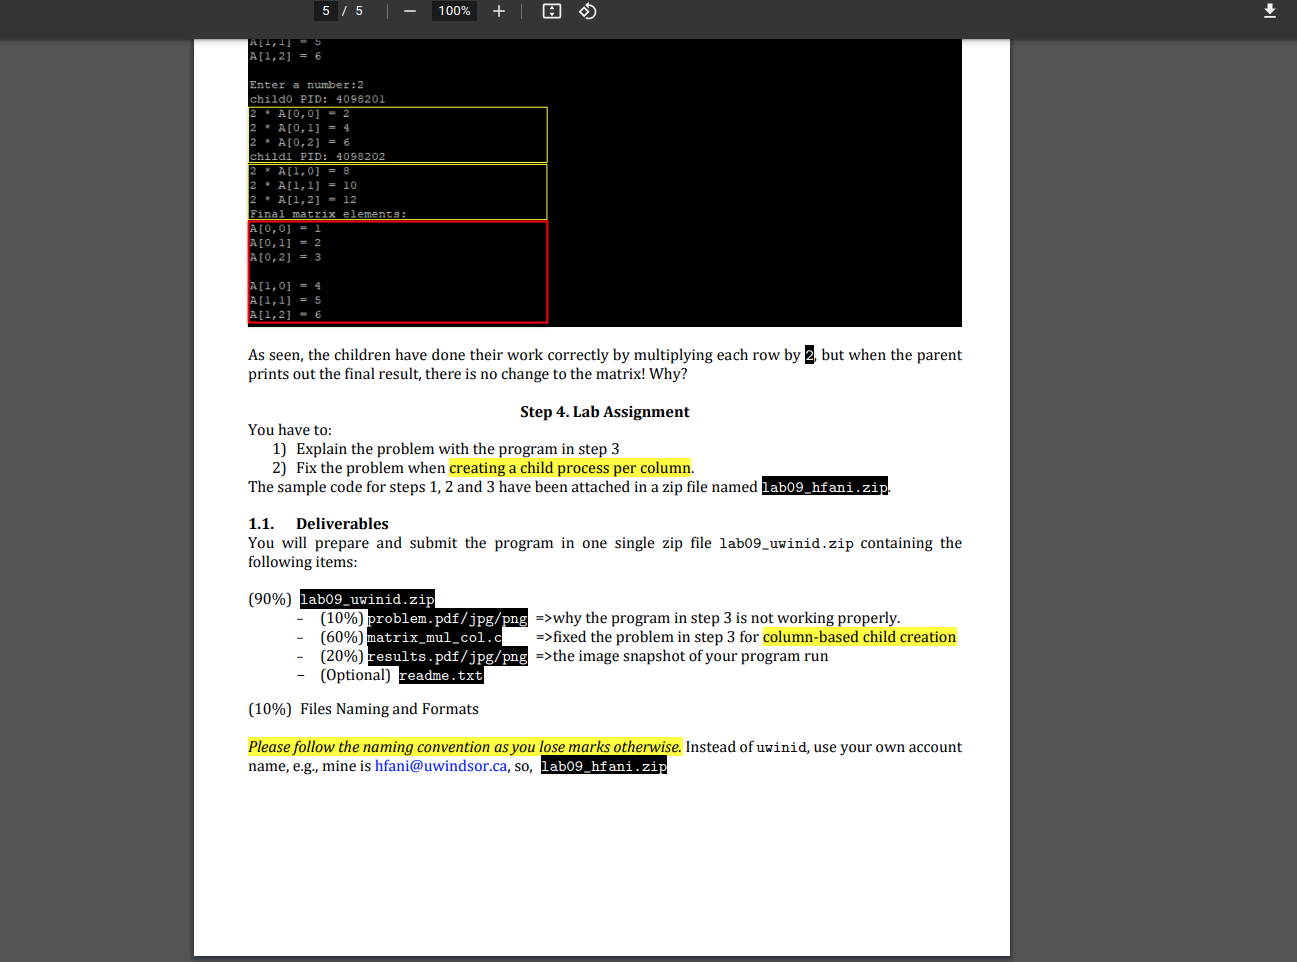Select the readme.txt optional deliverable
The height and width of the screenshot is (962, 1297).
point(440,675)
